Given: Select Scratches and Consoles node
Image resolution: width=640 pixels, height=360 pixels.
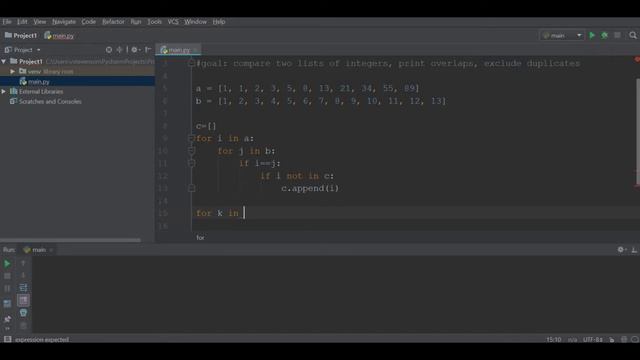Looking at the screenshot, I should 46,101.
